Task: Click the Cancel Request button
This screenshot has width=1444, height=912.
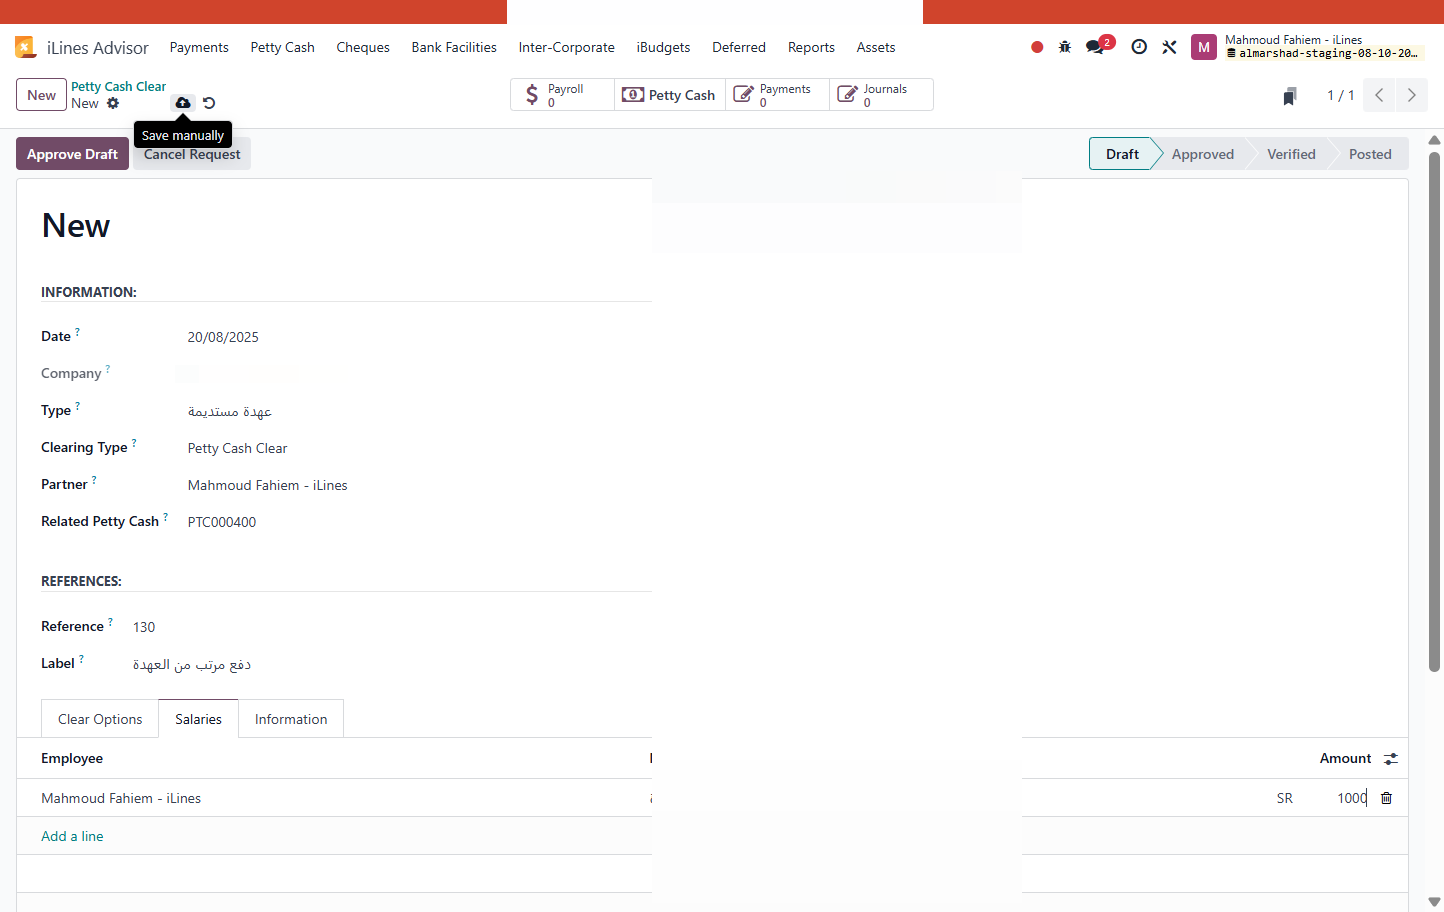Action: coord(192,155)
